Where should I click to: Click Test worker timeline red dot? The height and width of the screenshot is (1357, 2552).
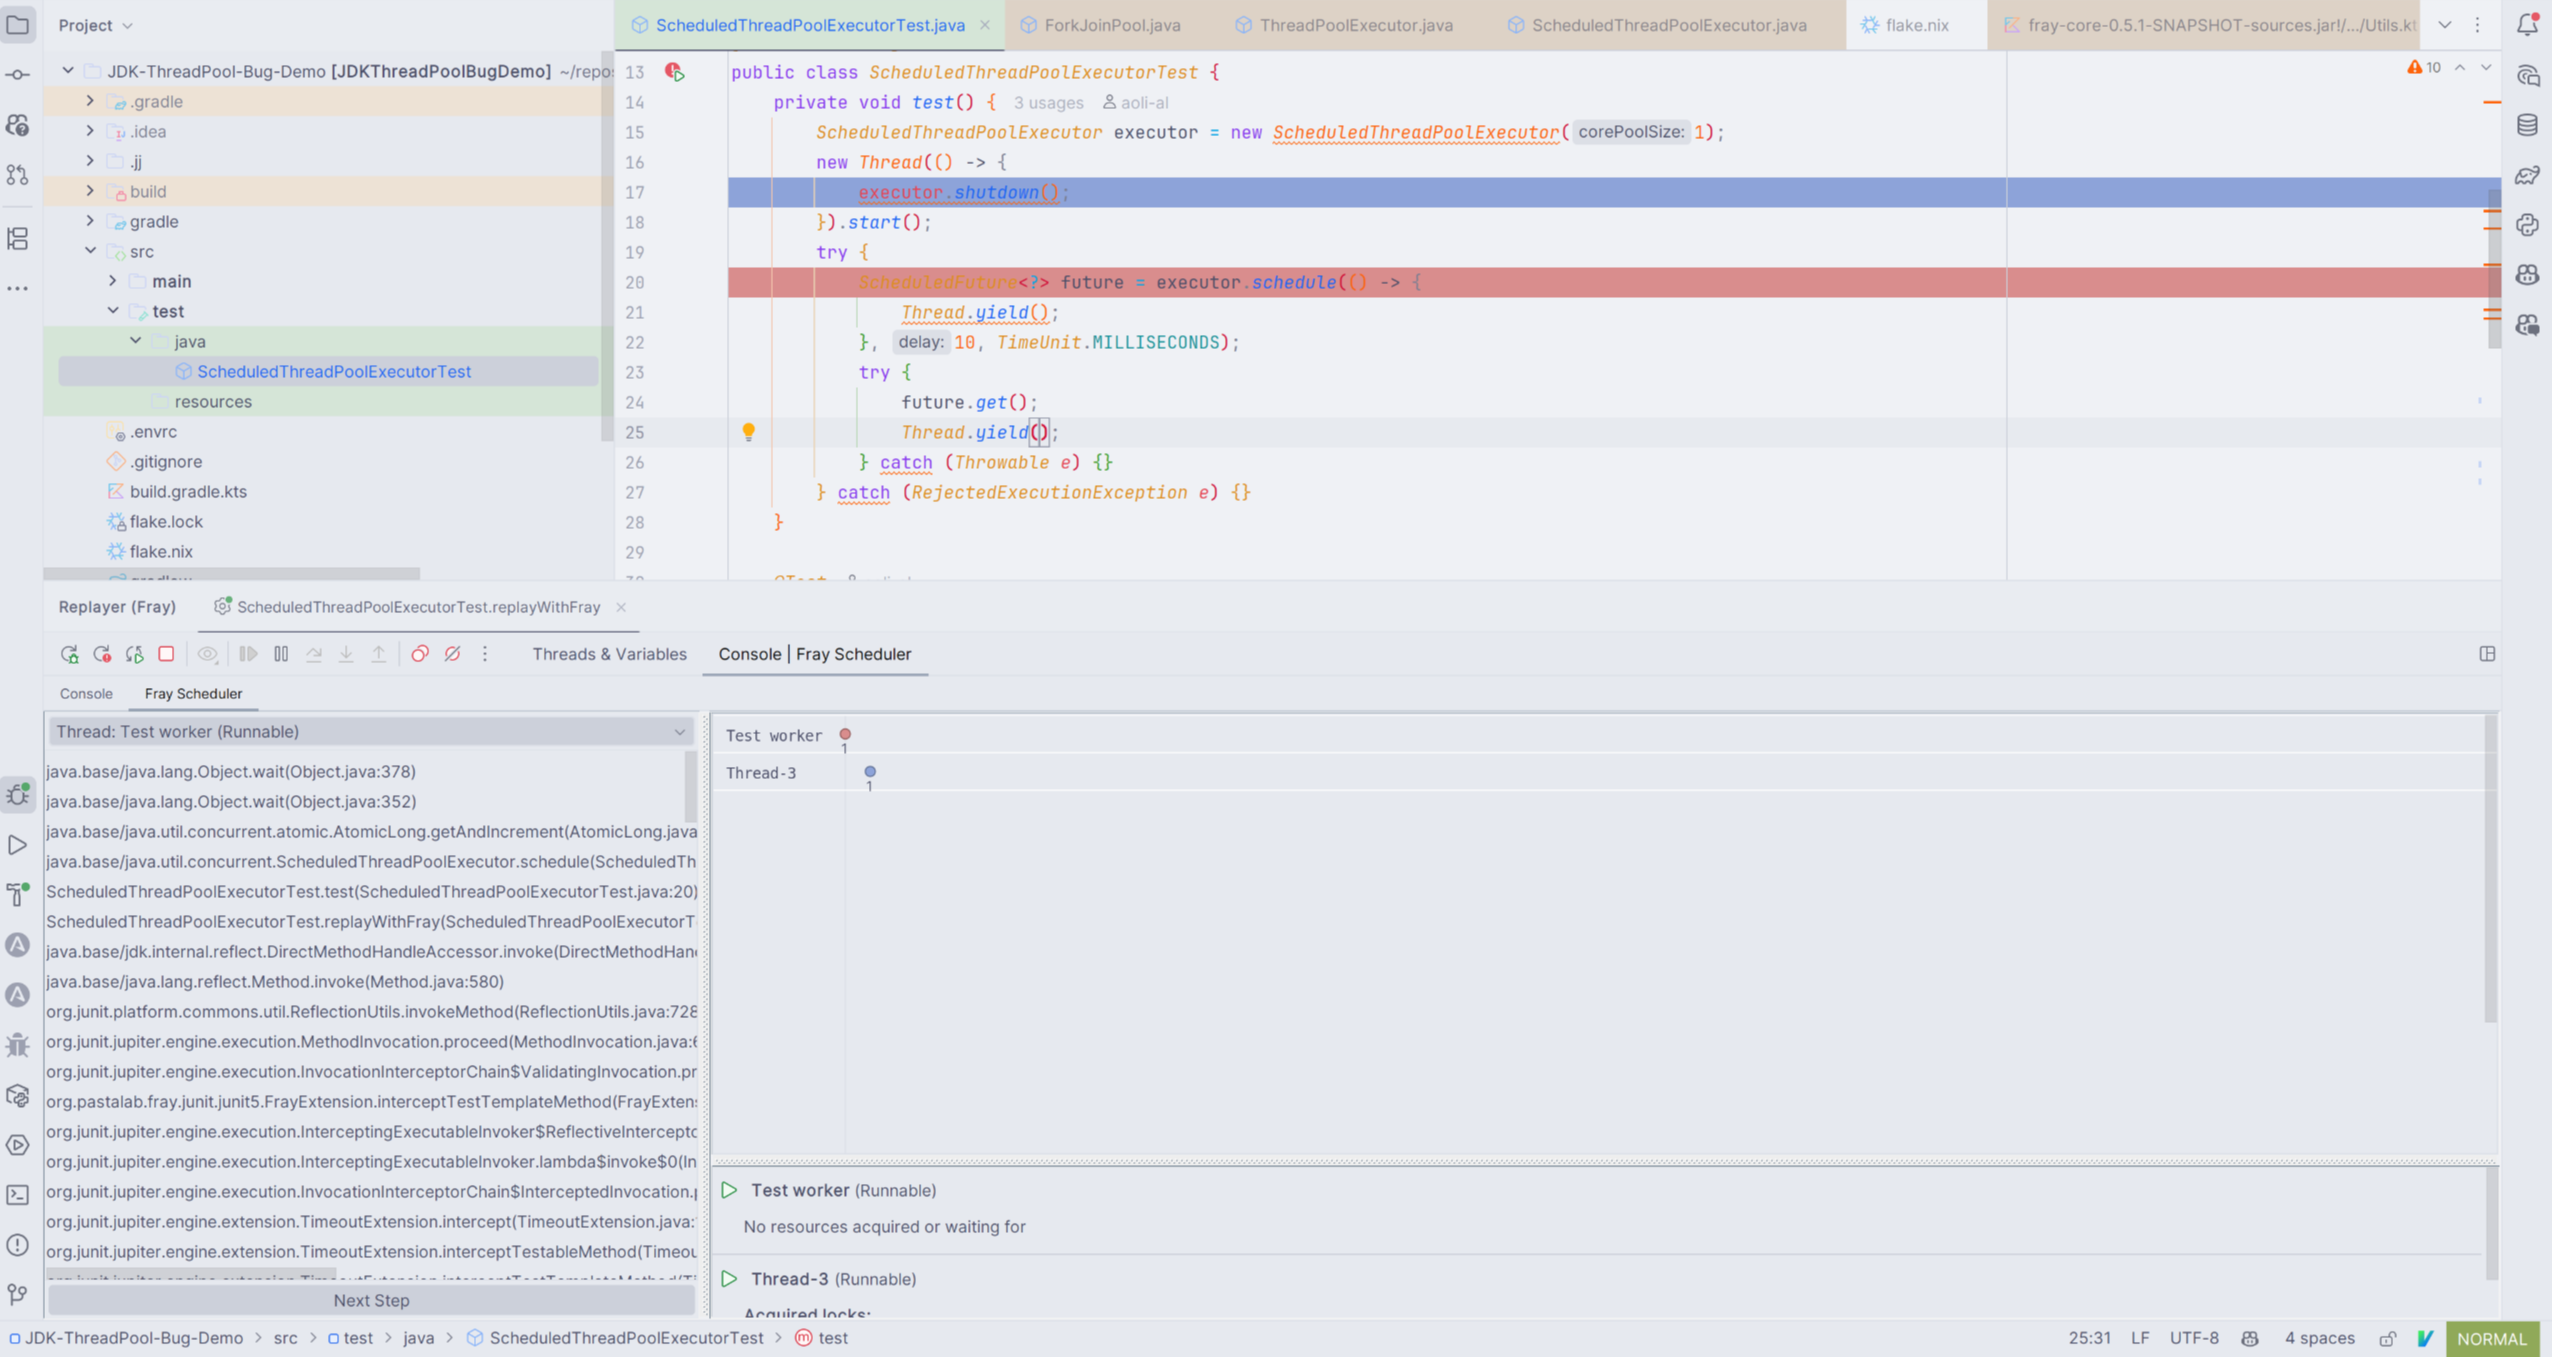[x=845, y=734]
